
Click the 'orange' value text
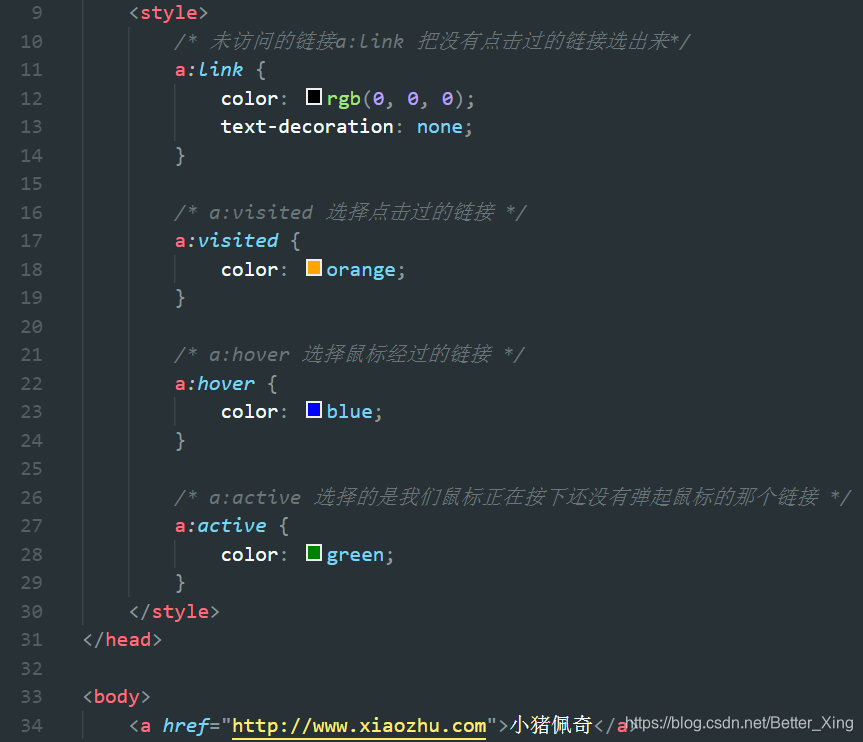(361, 270)
